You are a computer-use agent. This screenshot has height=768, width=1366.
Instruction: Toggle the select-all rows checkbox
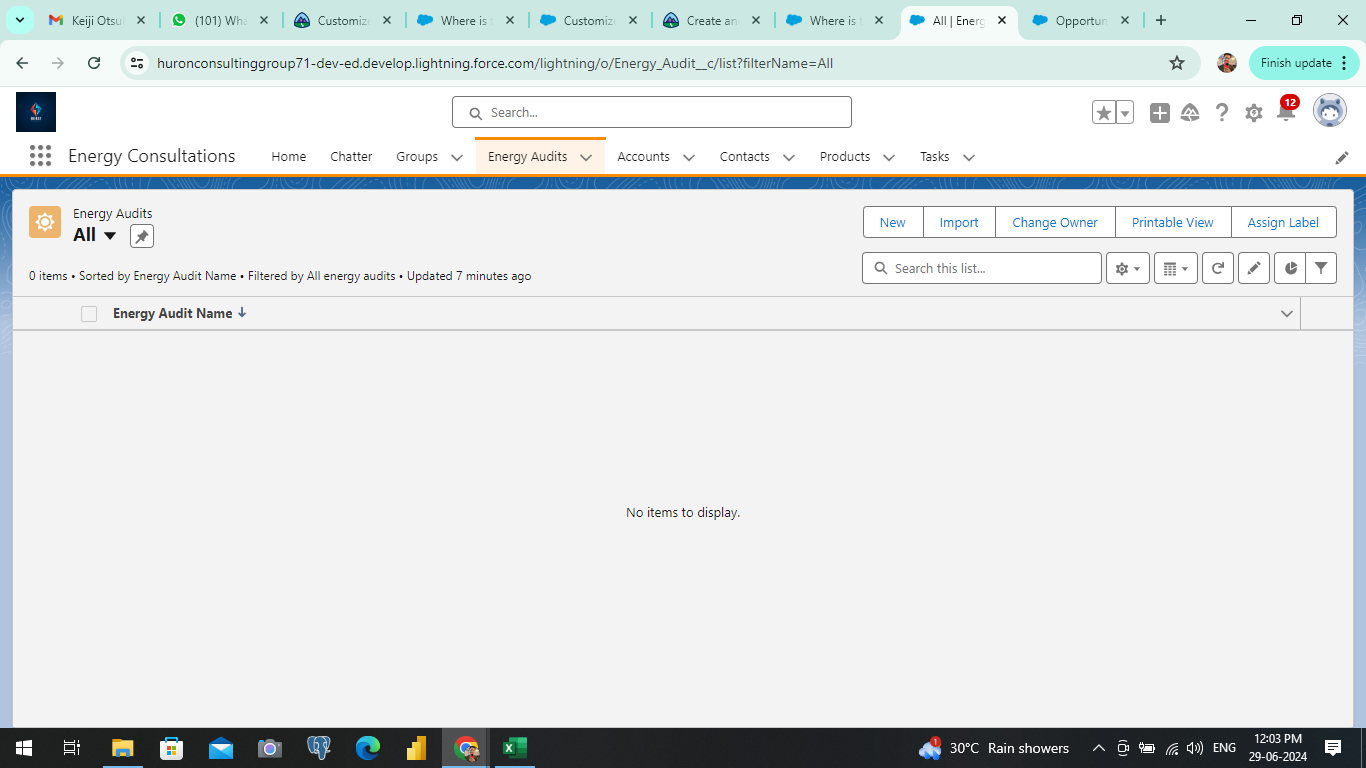89,314
